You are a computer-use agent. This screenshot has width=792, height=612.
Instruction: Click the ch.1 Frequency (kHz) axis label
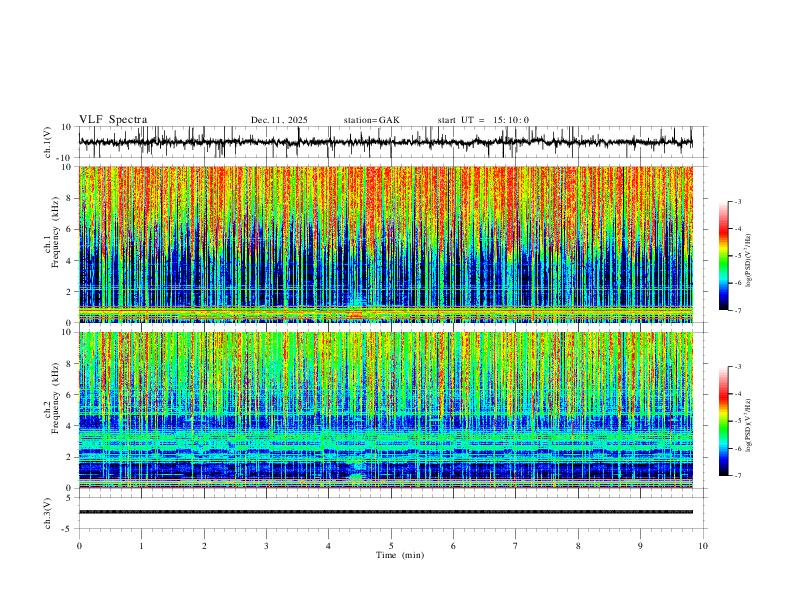point(51,232)
